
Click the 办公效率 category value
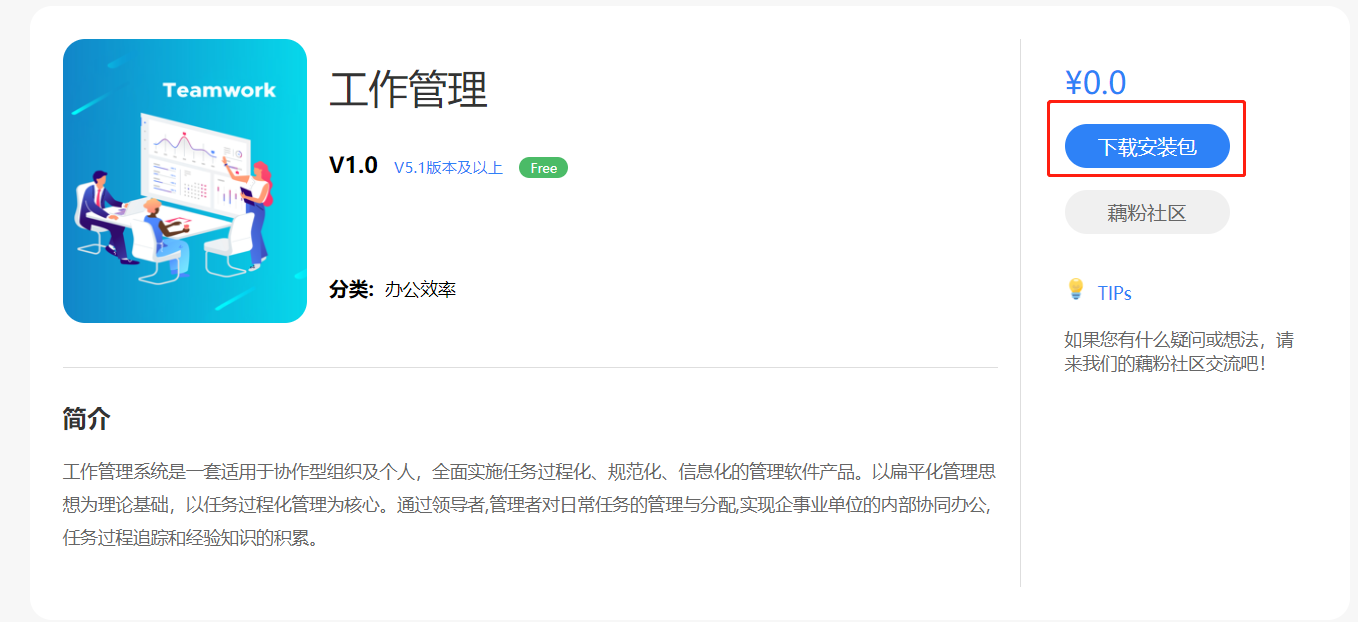420,290
